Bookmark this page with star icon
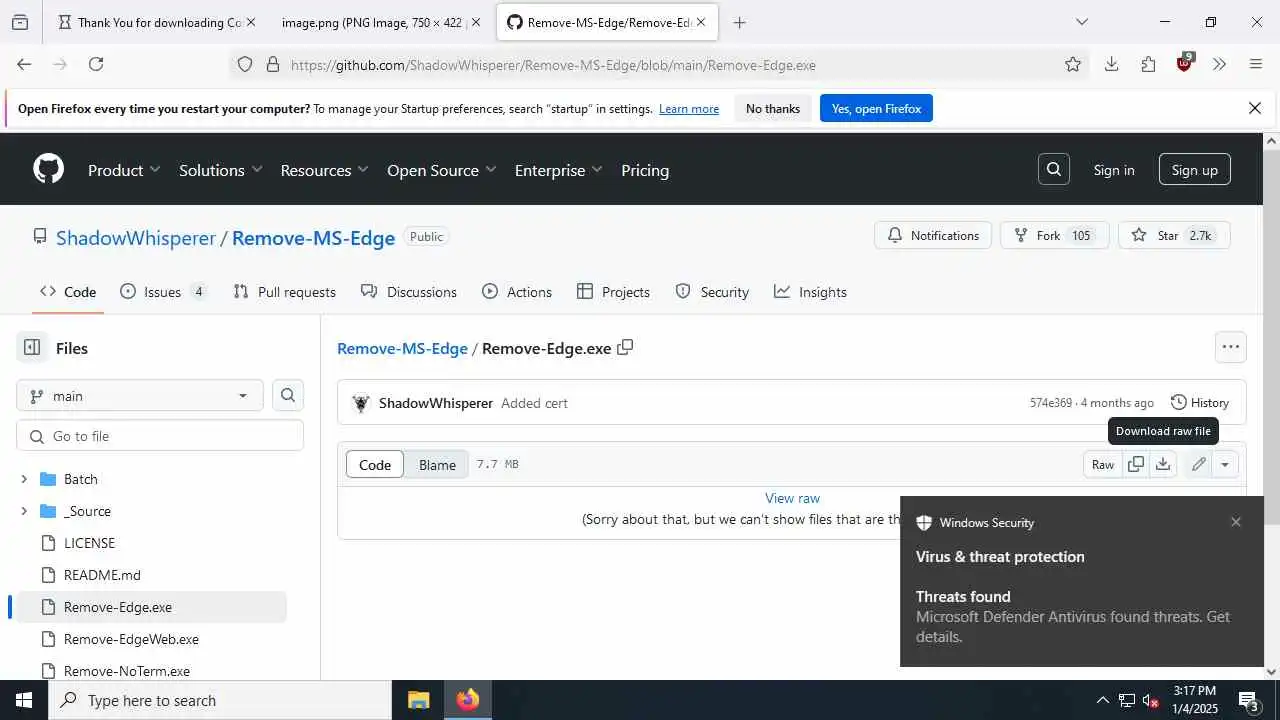This screenshot has height=720, width=1280. 1073,64
